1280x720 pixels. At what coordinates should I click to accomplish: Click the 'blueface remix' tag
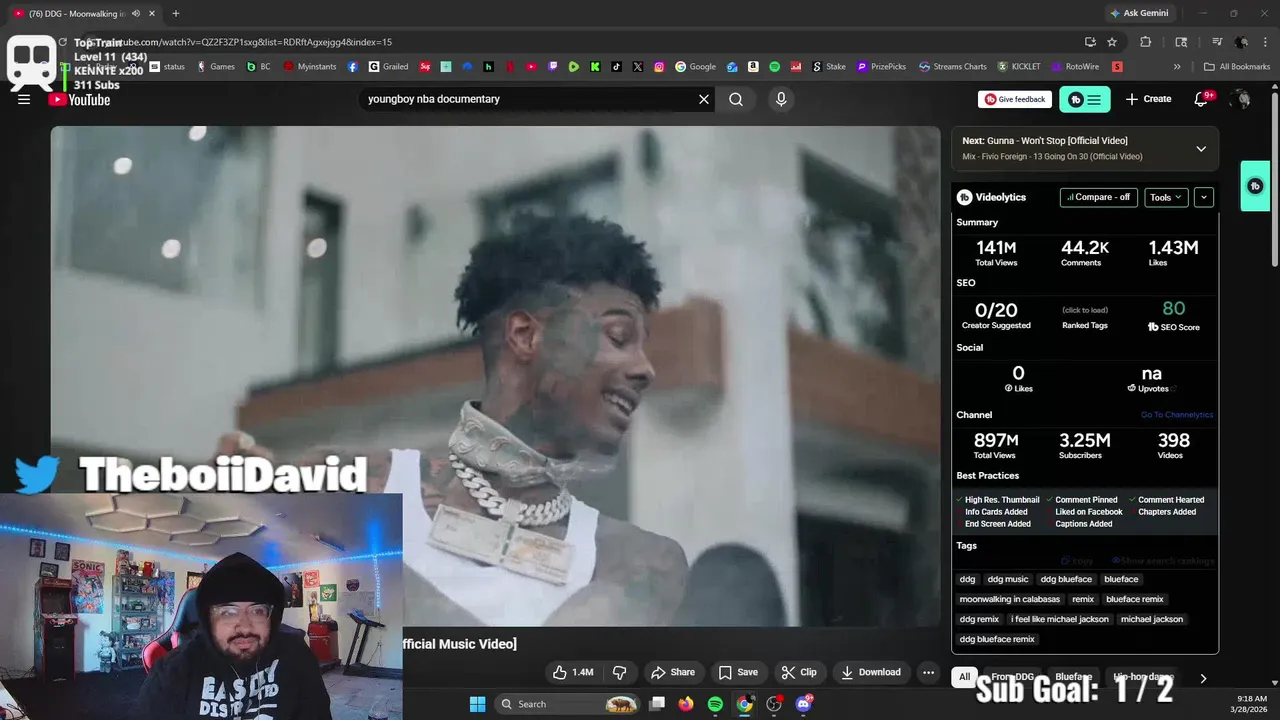click(x=1135, y=599)
